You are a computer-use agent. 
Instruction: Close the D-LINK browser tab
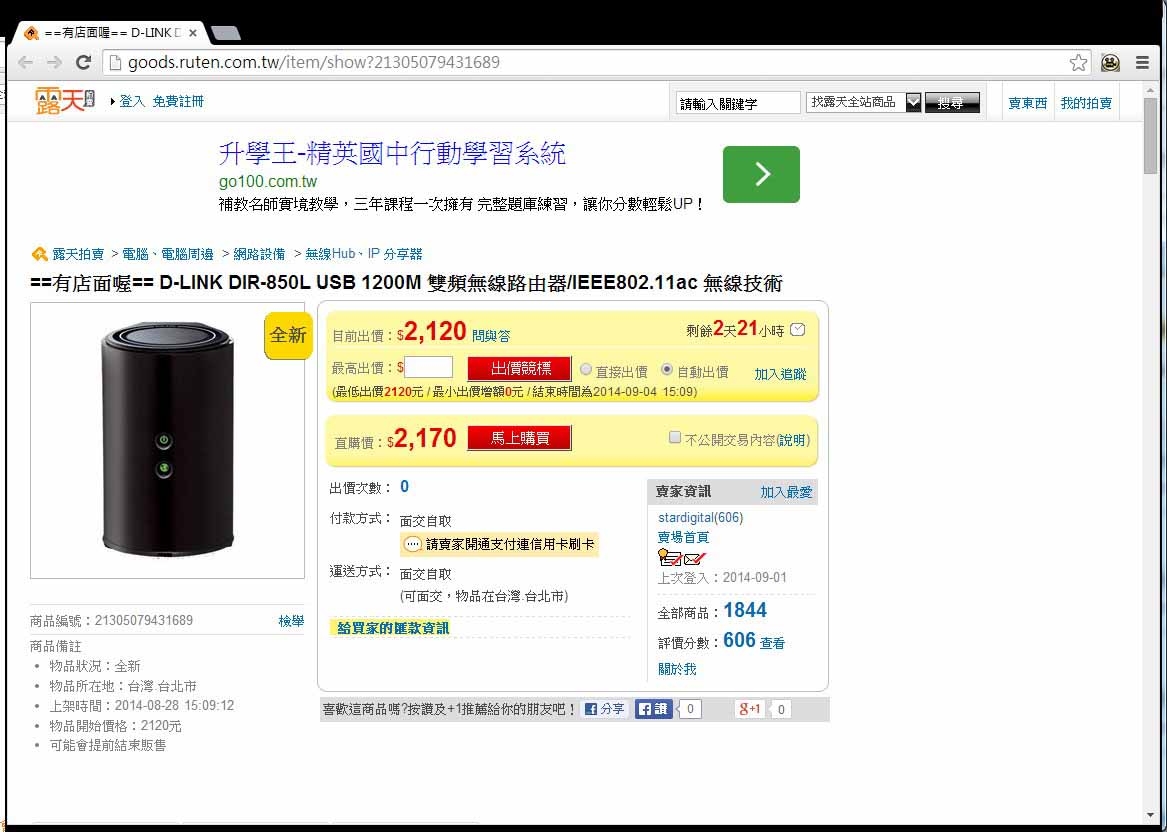coord(193,33)
